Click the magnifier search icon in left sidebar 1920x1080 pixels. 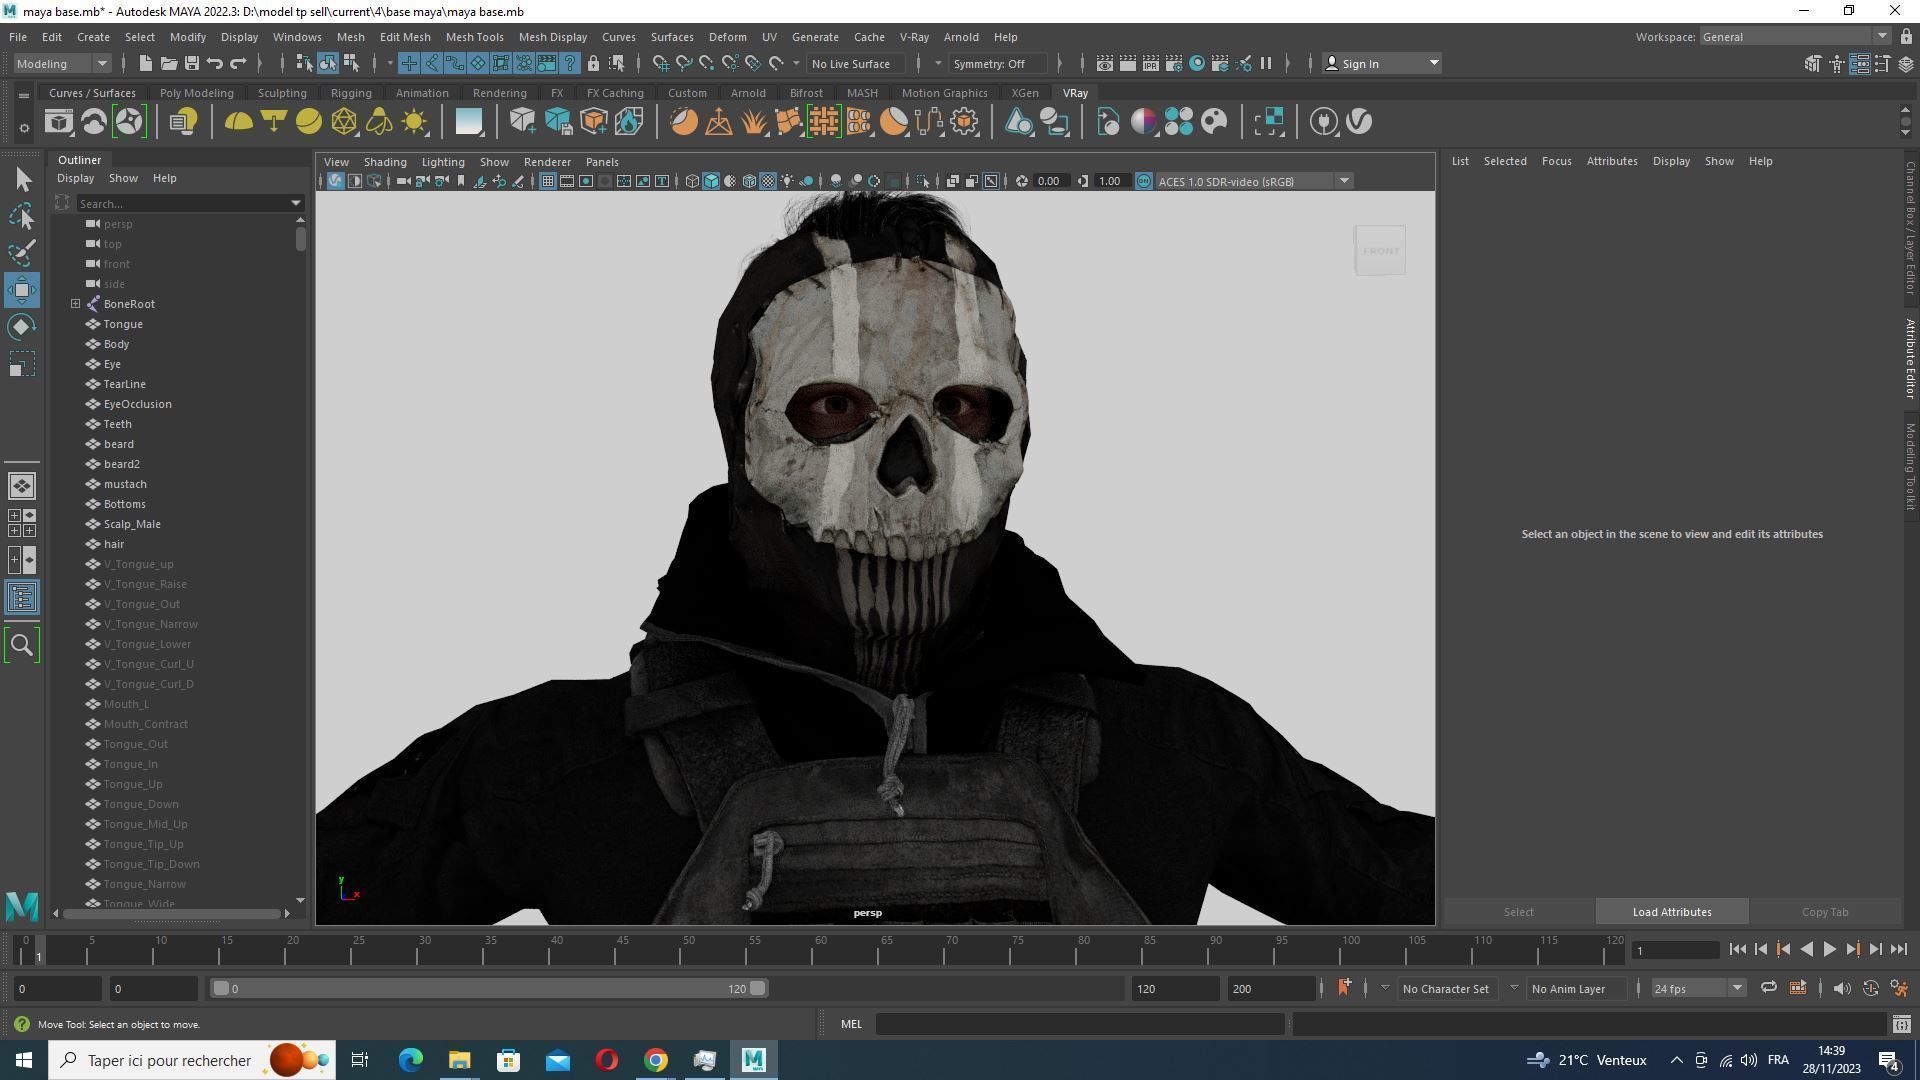[x=22, y=645]
